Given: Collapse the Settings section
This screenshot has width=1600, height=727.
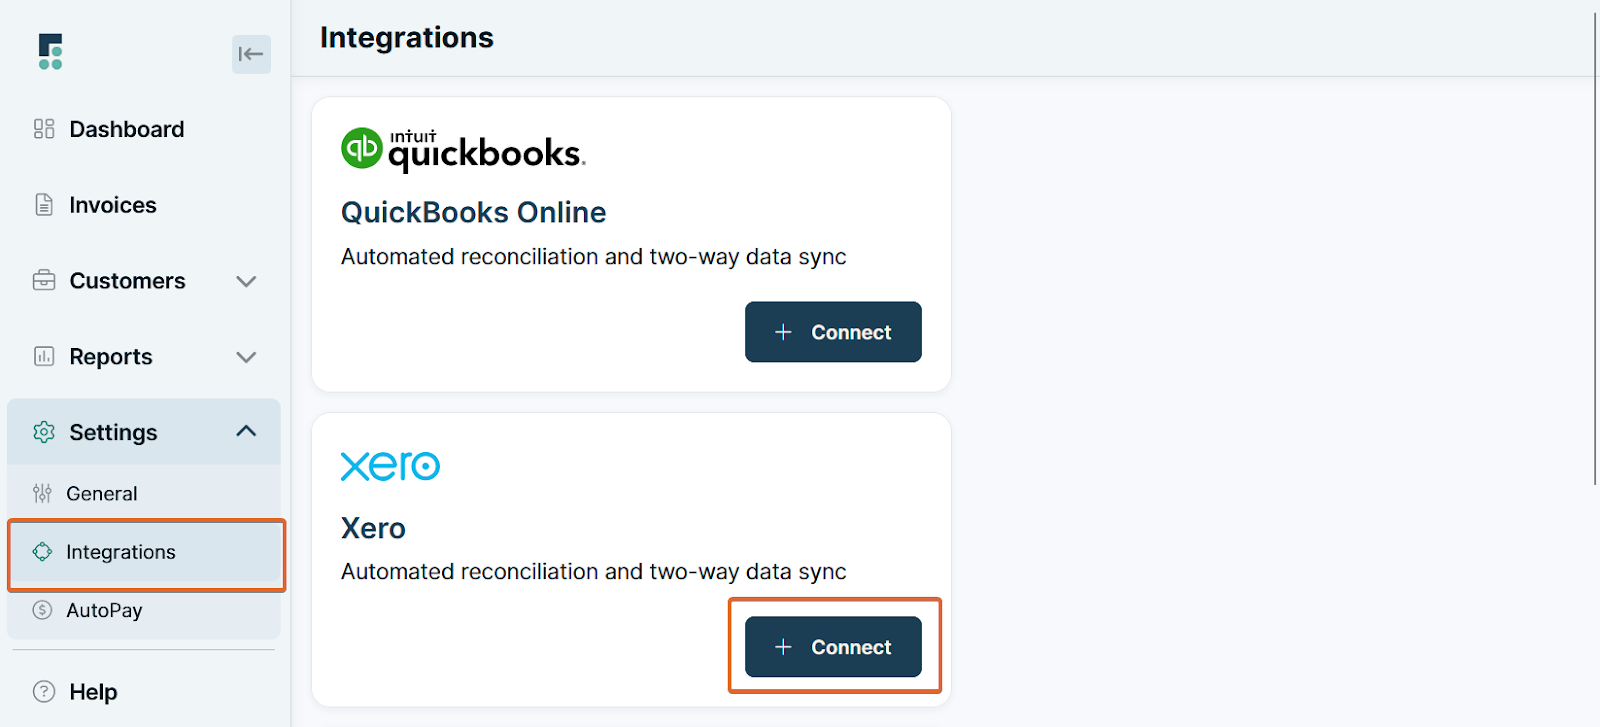Looking at the screenshot, I should coord(246,431).
